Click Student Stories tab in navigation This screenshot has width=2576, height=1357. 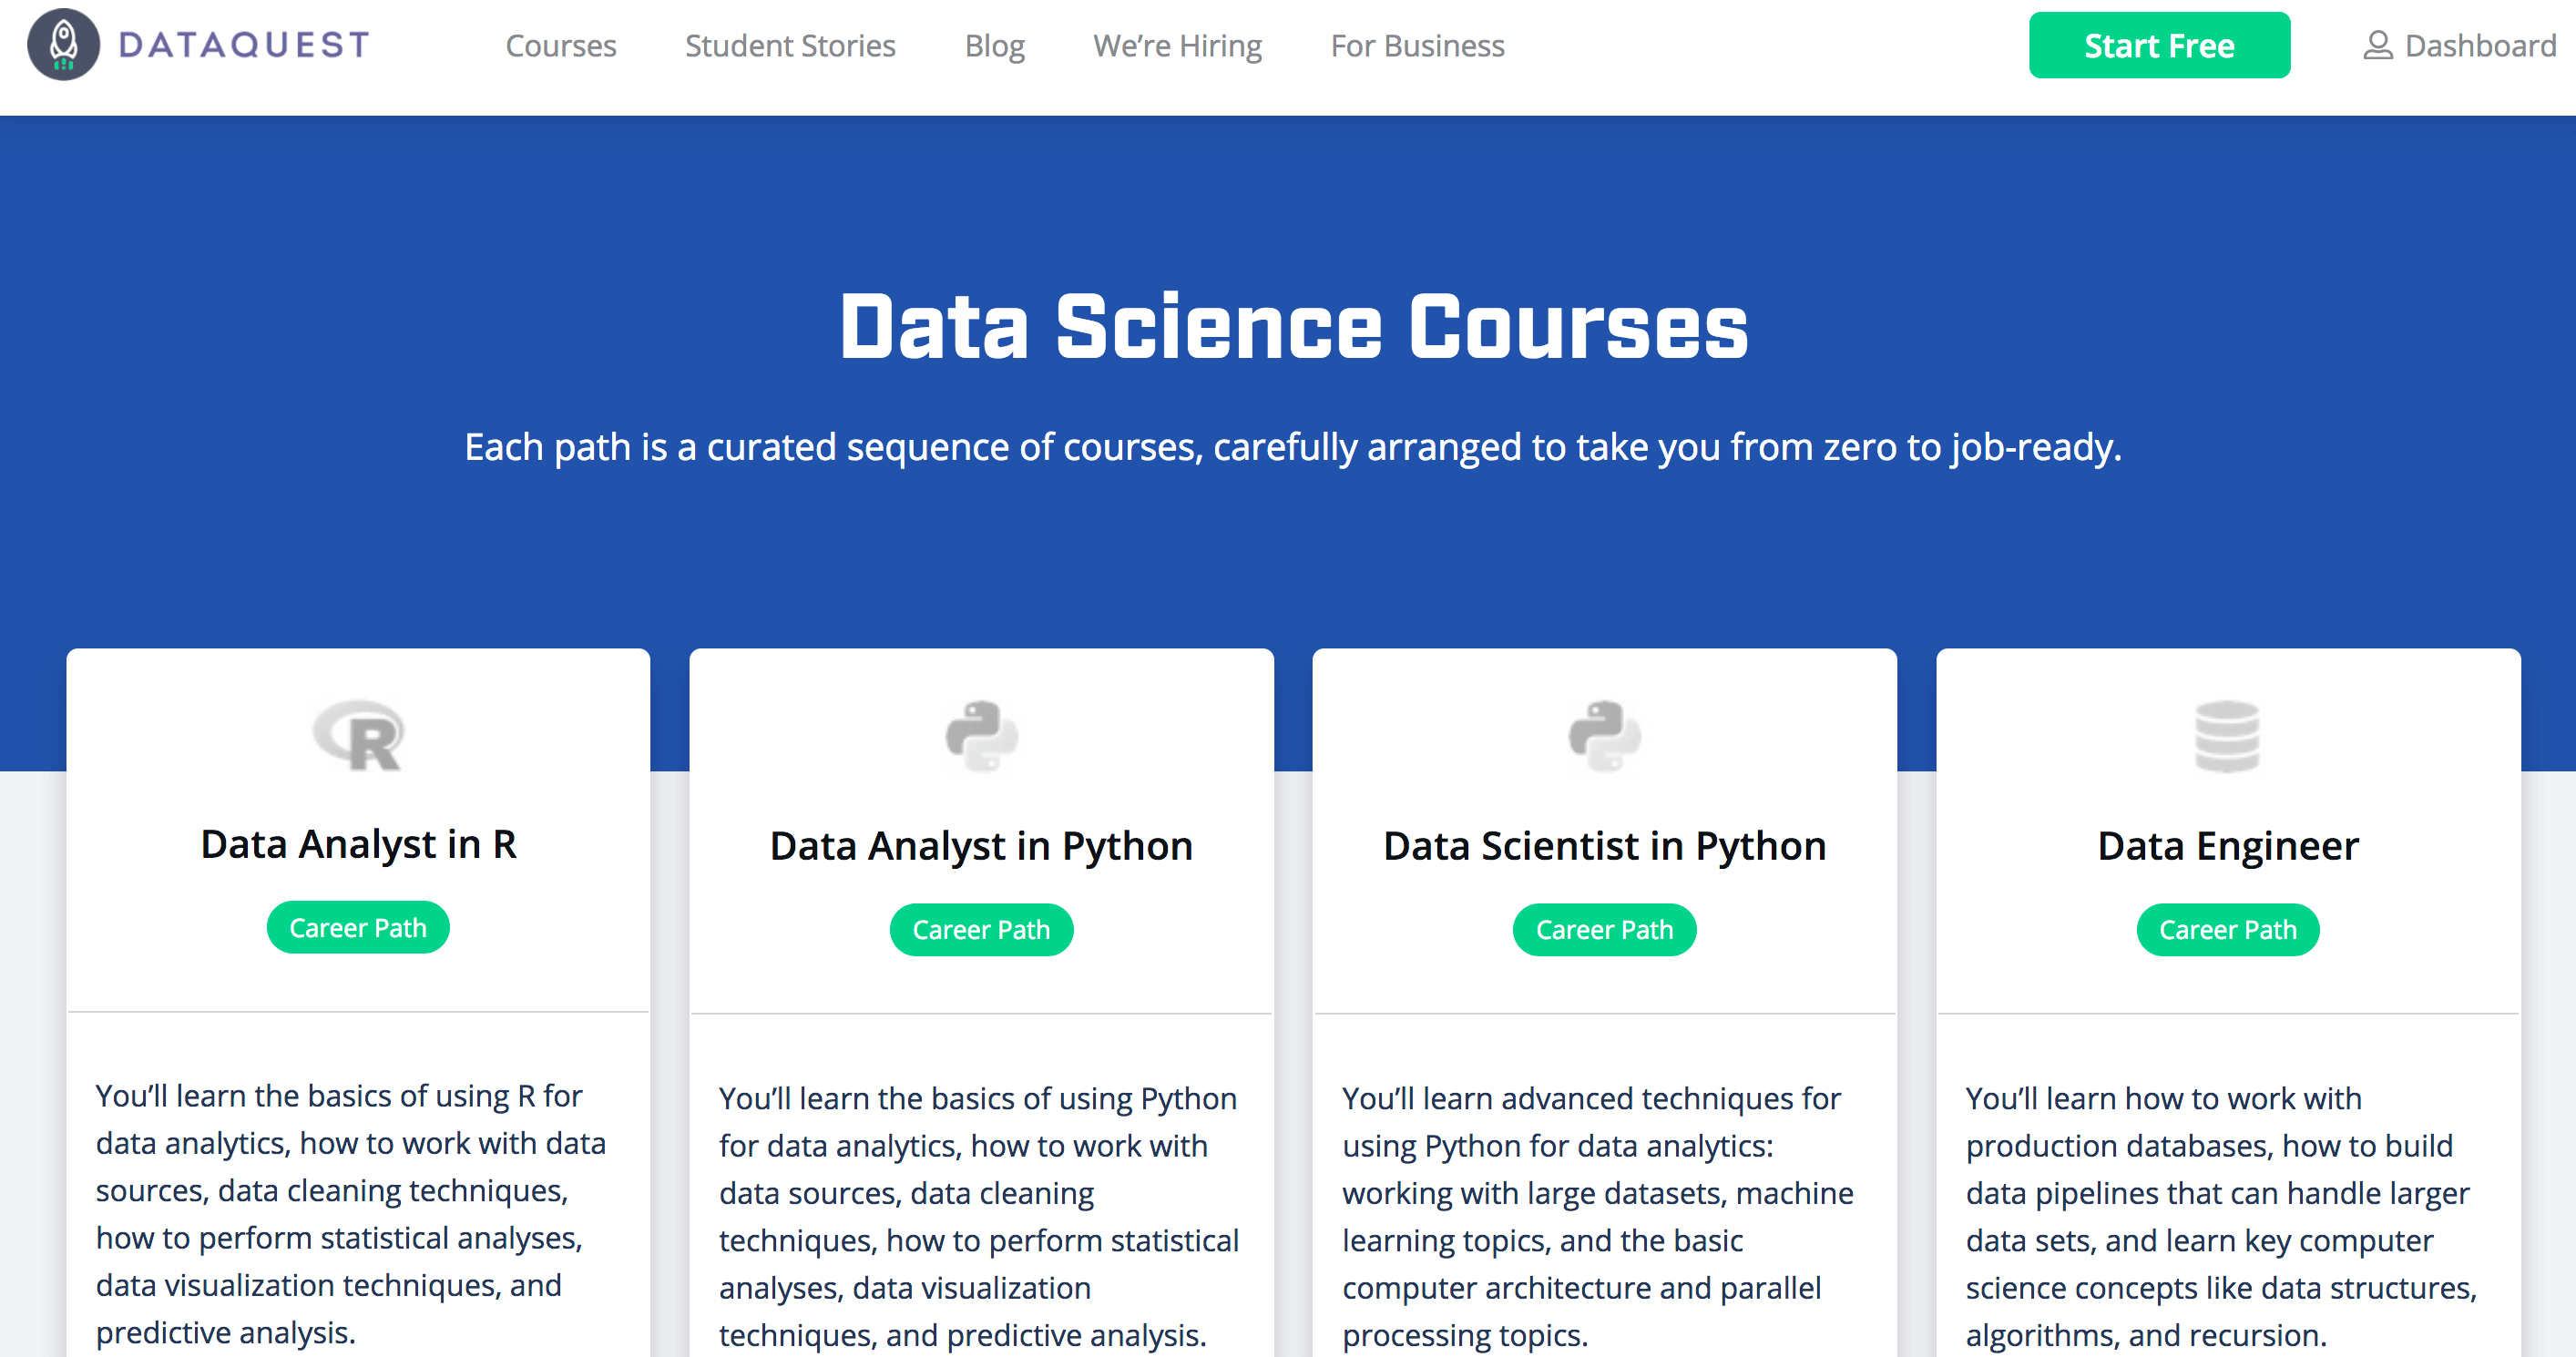tap(791, 46)
